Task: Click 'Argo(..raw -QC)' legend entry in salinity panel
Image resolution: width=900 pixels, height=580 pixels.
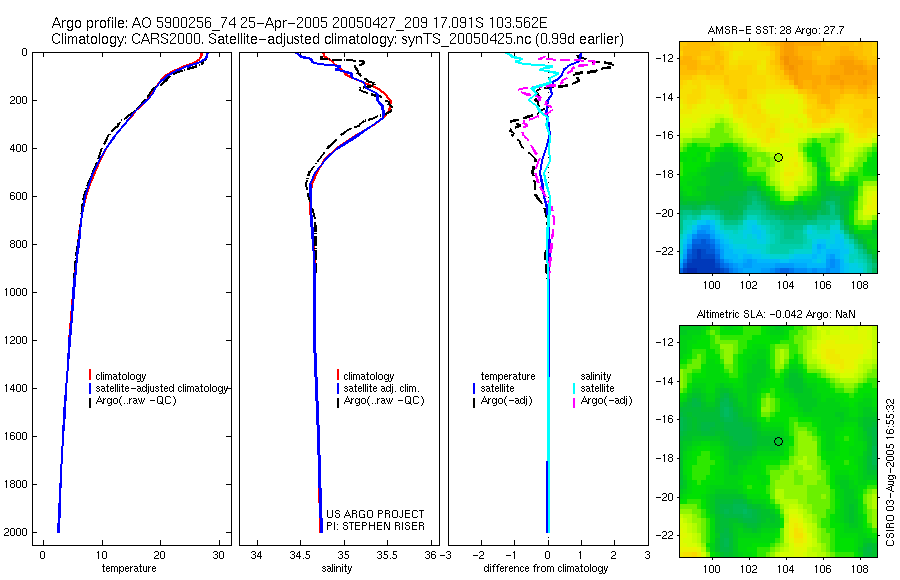Action: point(383,400)
